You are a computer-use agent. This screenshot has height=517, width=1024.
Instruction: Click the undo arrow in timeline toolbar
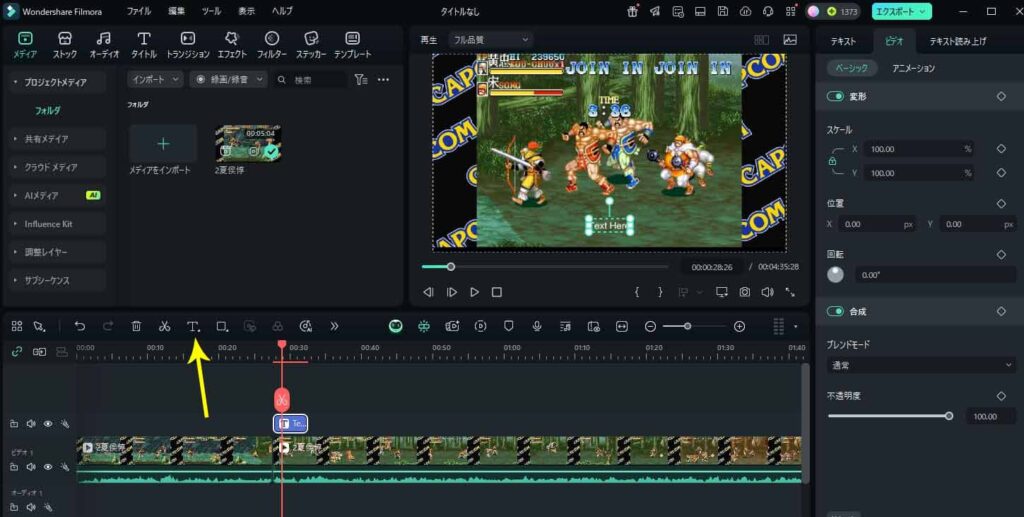80,326
